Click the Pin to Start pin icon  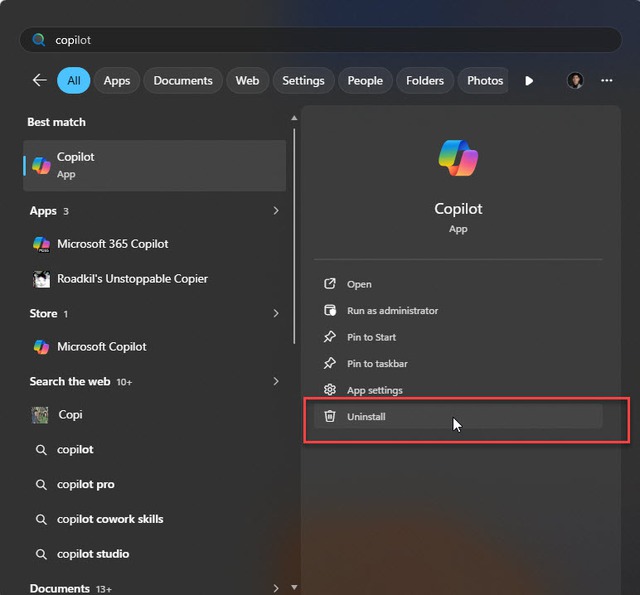[x=330, y=337]
